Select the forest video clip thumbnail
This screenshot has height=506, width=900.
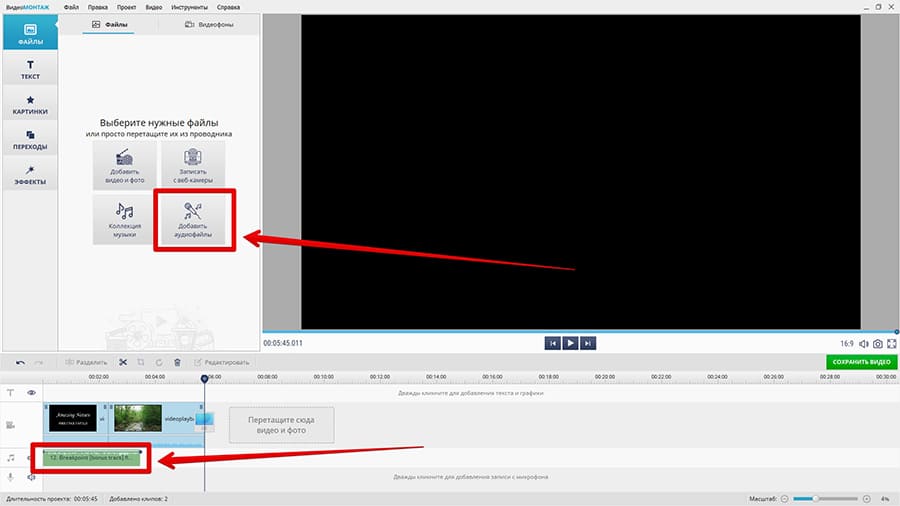pos(138,418)
